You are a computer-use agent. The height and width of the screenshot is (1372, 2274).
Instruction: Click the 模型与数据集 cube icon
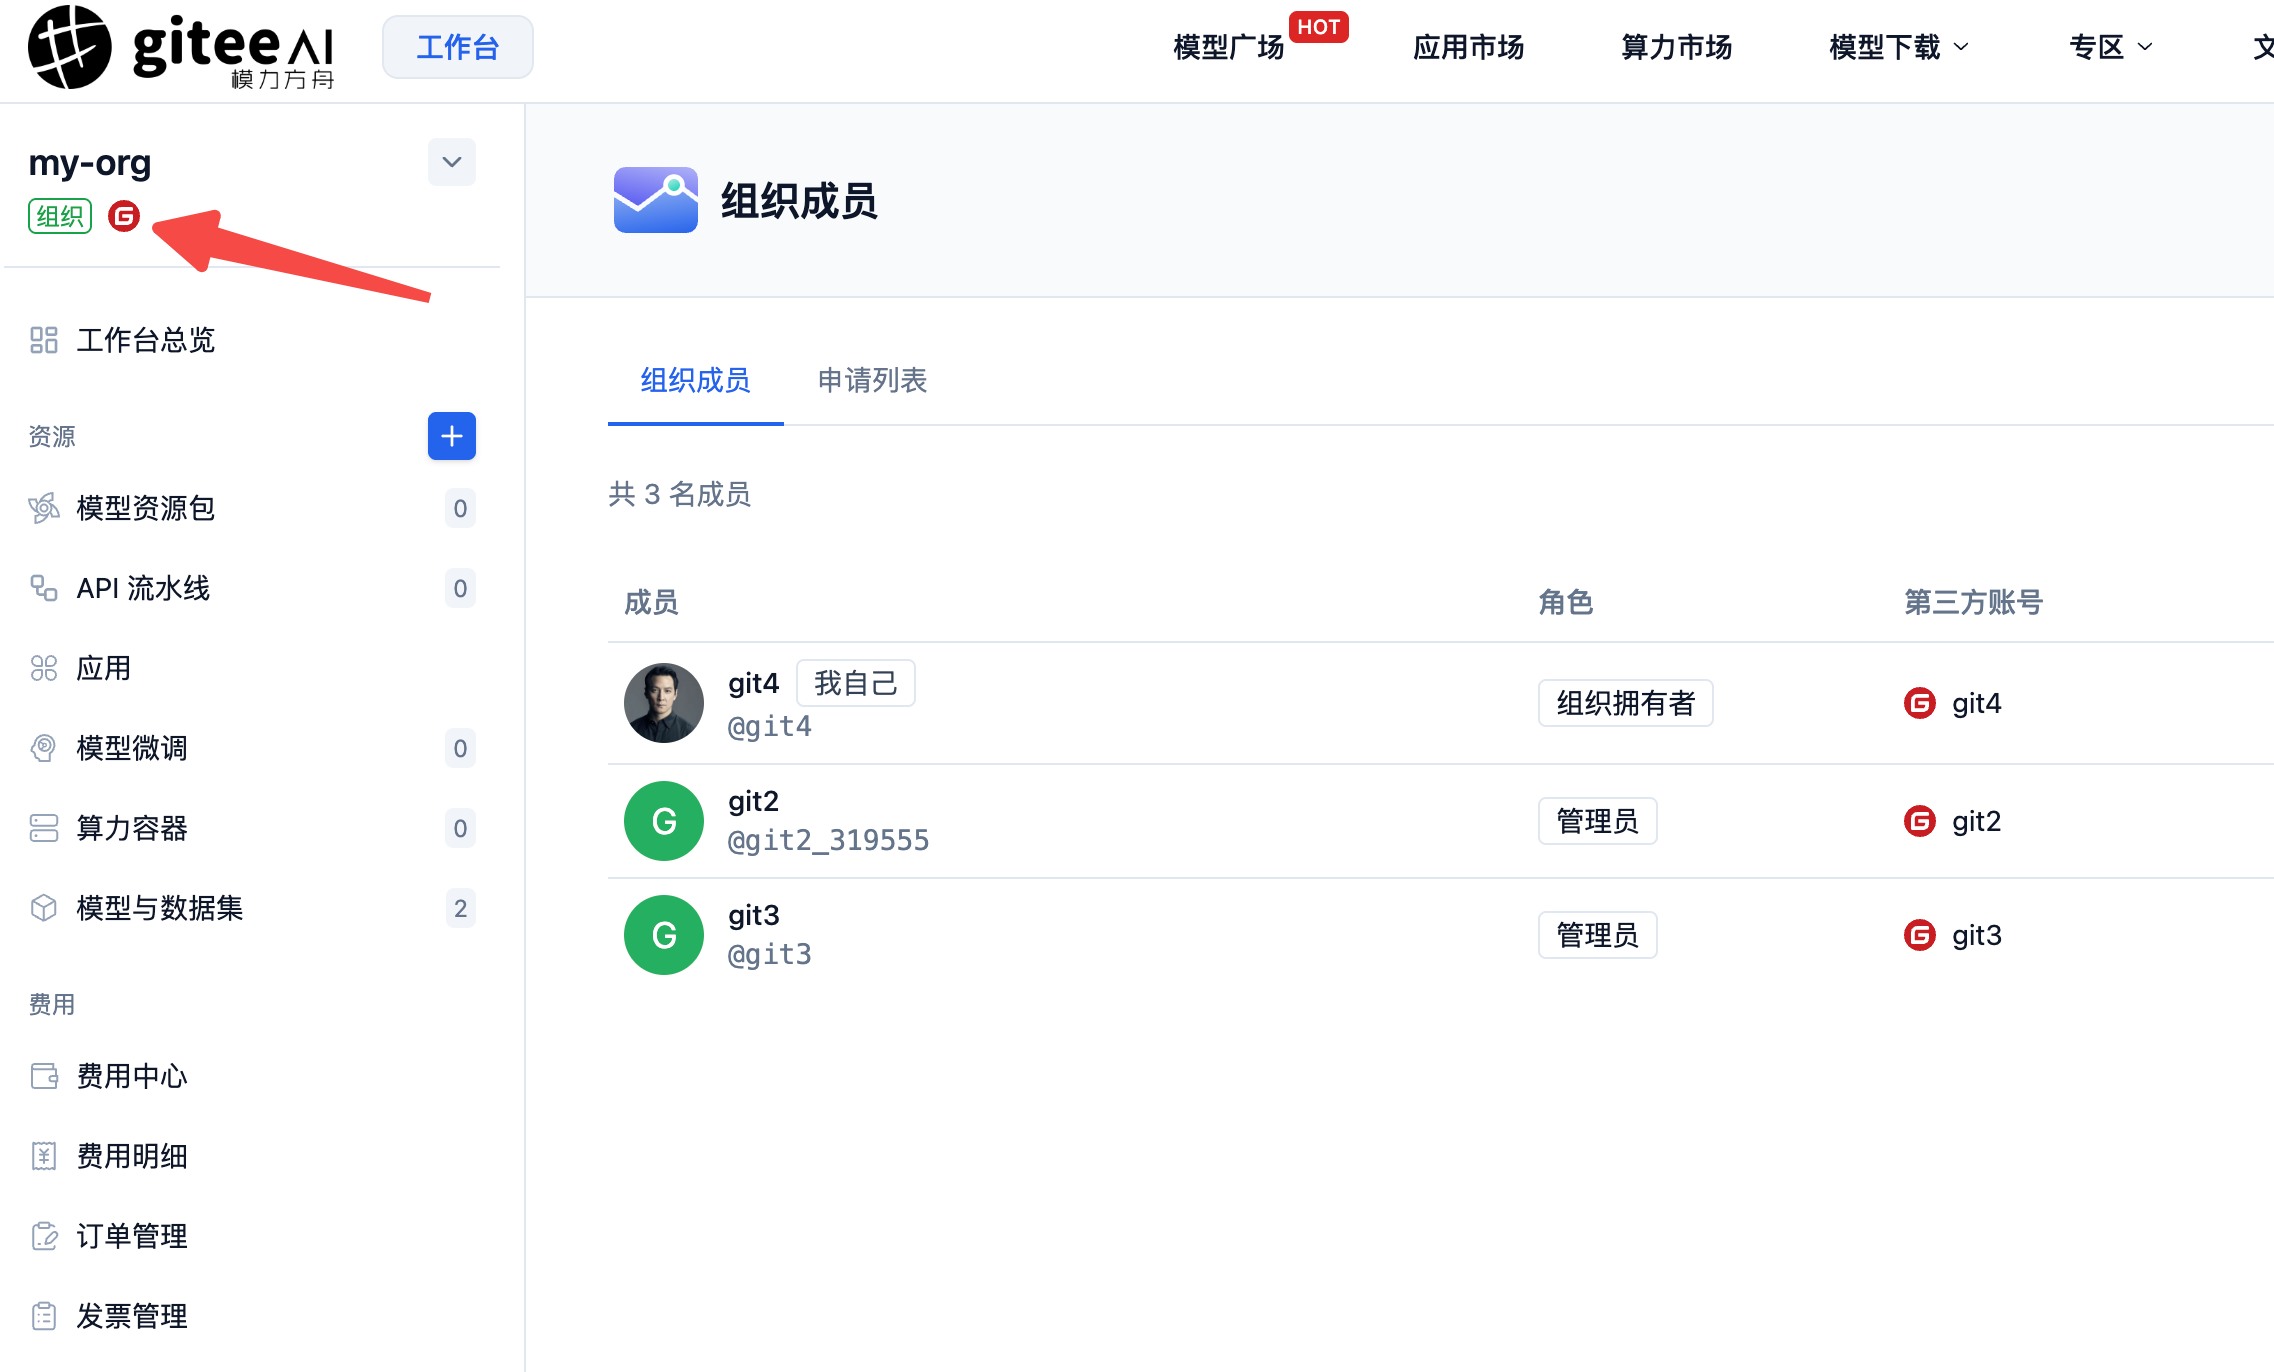click(44, 908)
